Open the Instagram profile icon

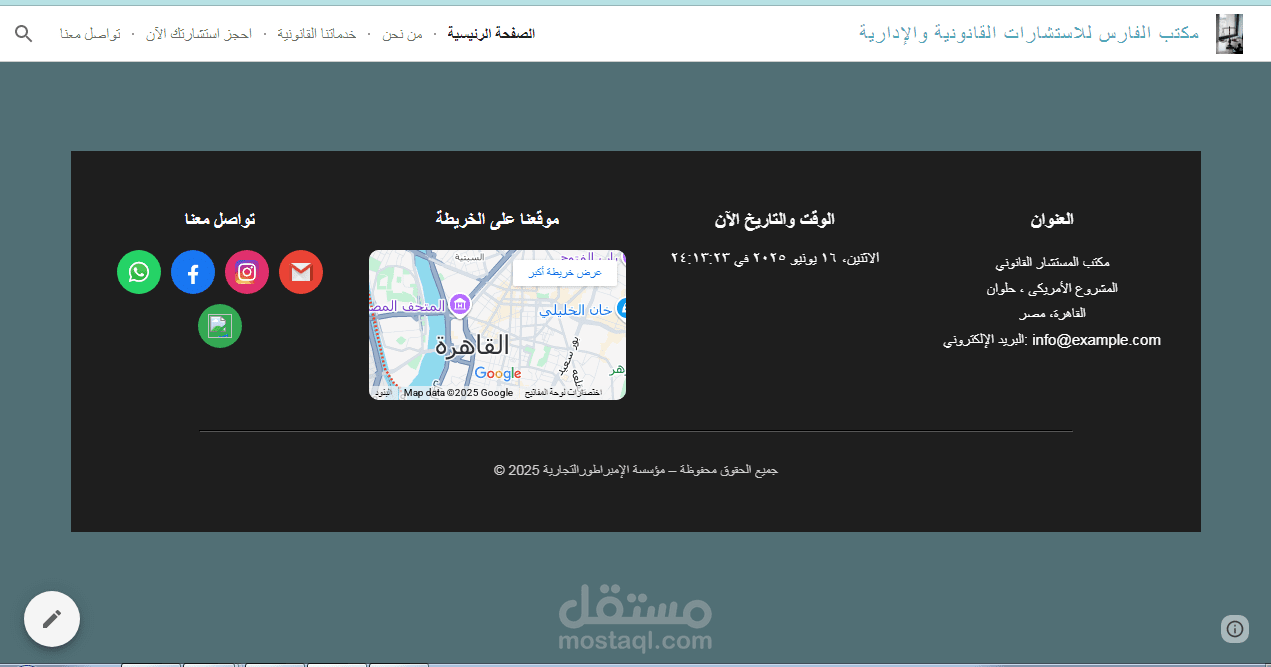click(247, 272)
